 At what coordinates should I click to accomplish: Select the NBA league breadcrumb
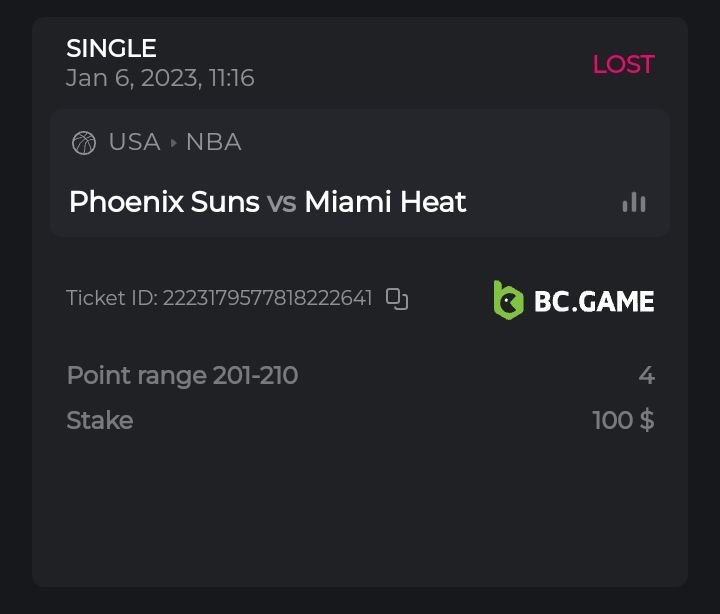[x=213, y=142]
